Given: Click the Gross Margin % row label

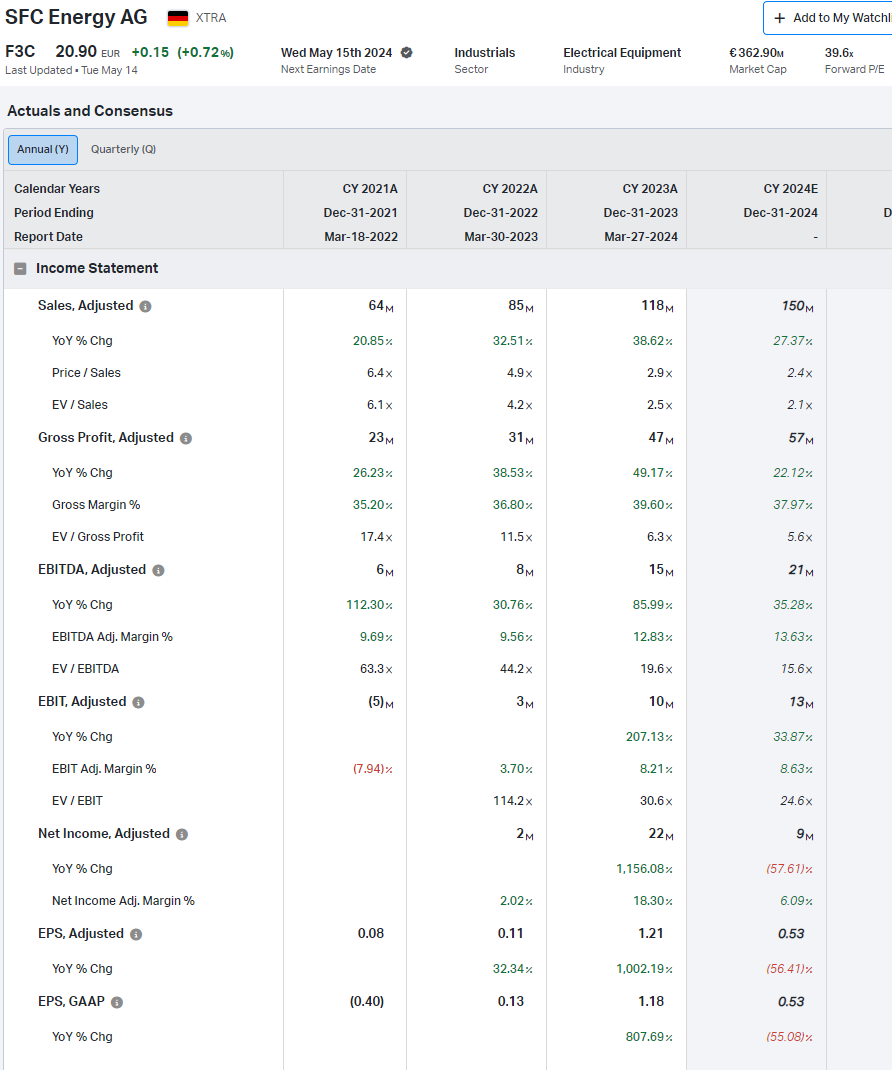Looking at the screenshot, I should 96,505.
